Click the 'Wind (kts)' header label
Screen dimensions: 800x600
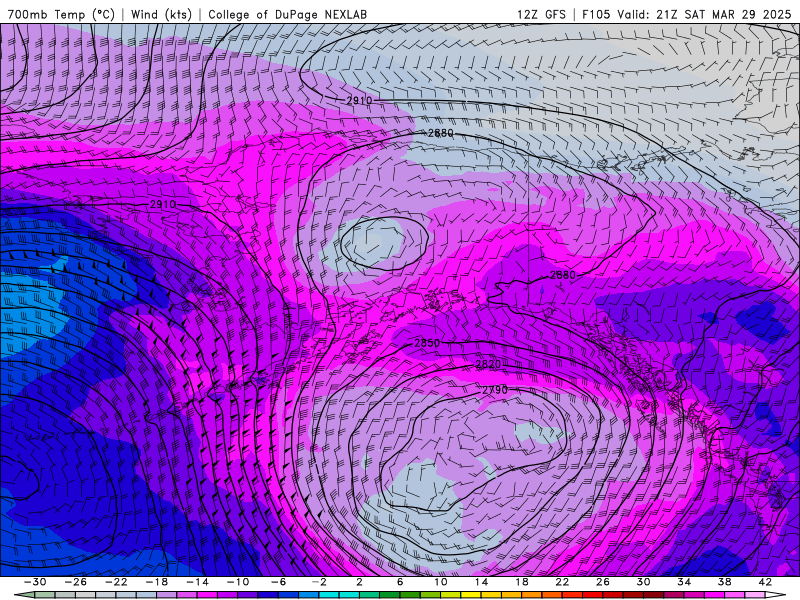click(x=161, y=14)
